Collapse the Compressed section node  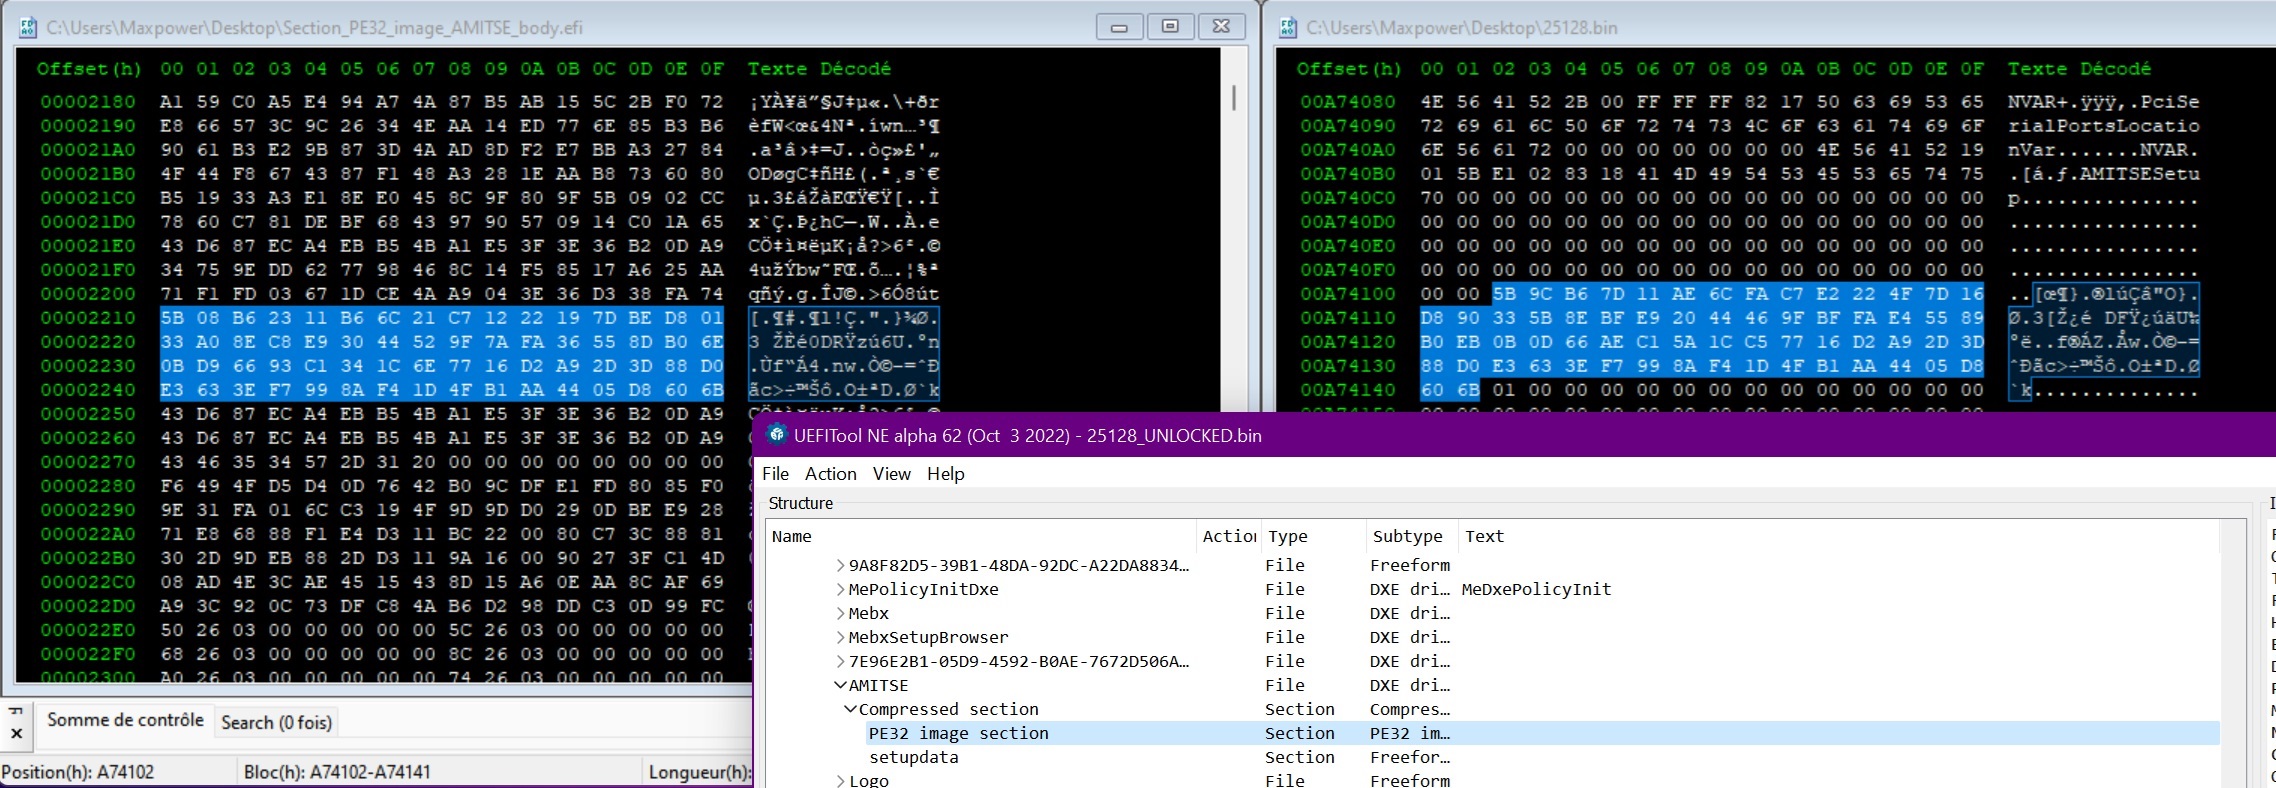[x=850, y=709]
